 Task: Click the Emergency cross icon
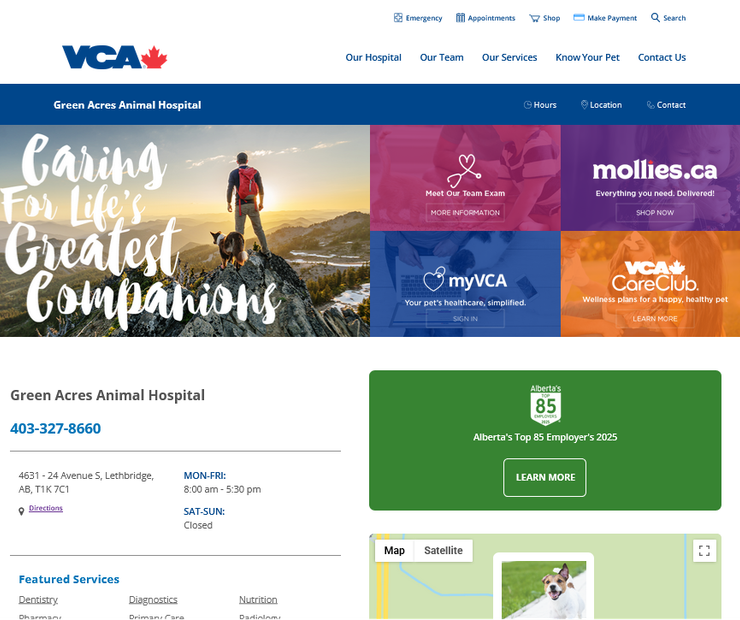pos(398,18)
